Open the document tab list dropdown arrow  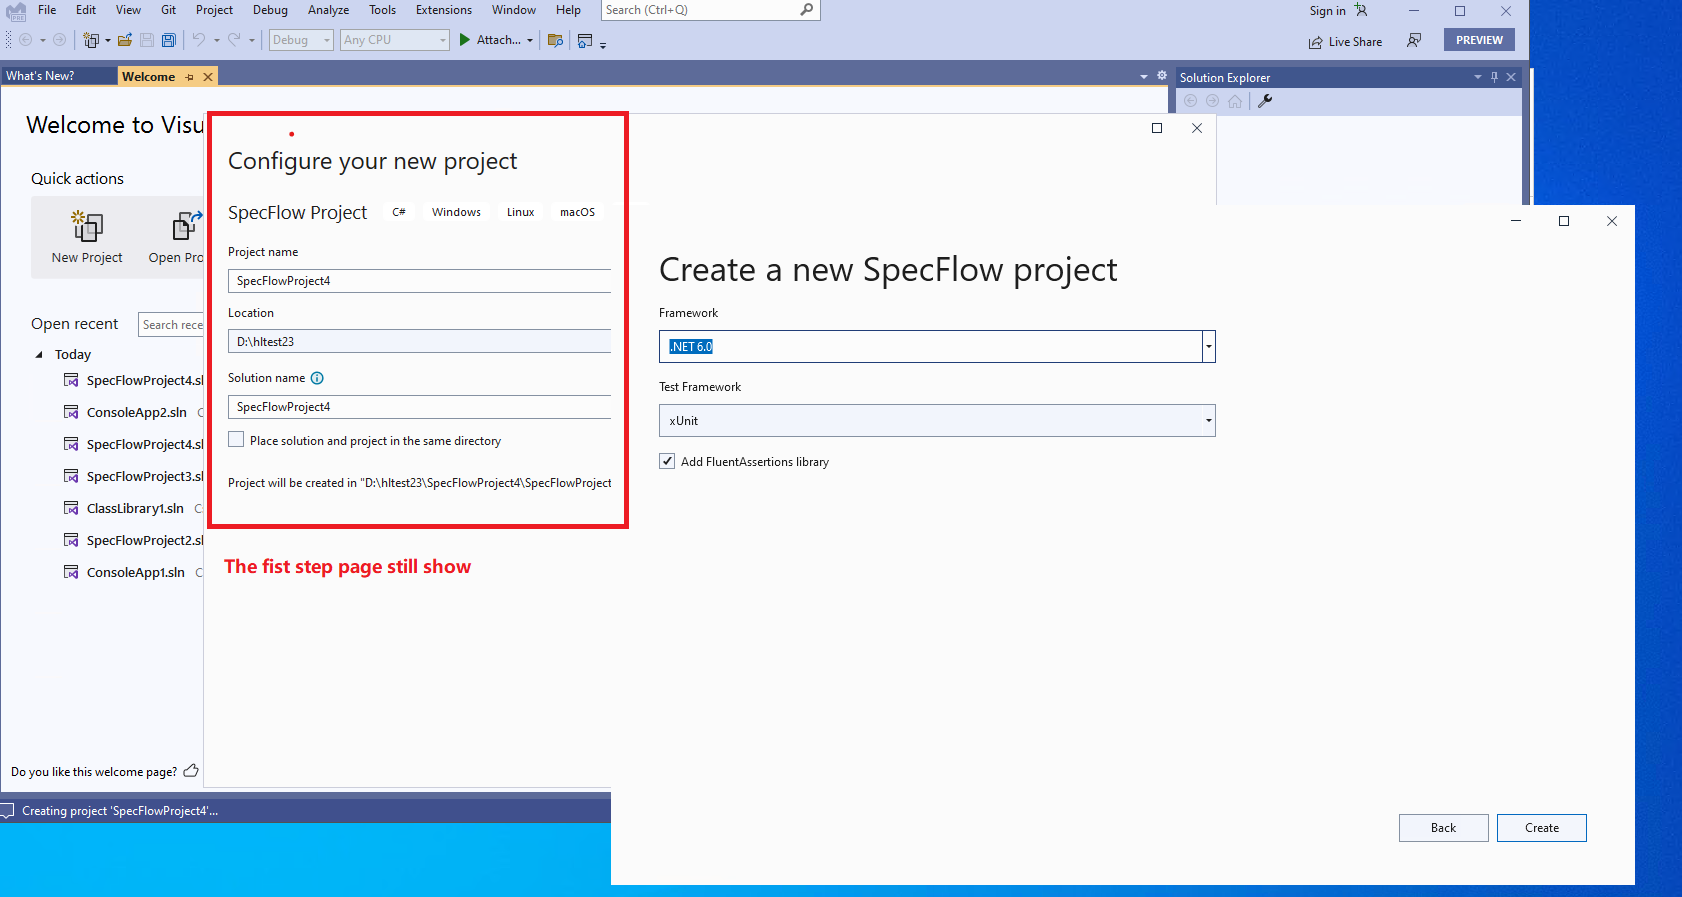click(1144, 76)
